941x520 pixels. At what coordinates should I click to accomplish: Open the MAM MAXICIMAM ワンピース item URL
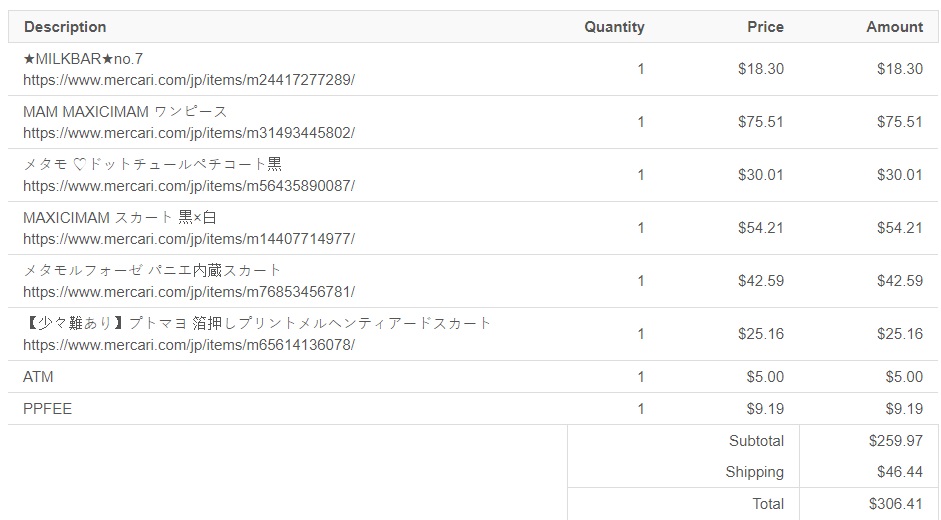click(x=189, y=133)
